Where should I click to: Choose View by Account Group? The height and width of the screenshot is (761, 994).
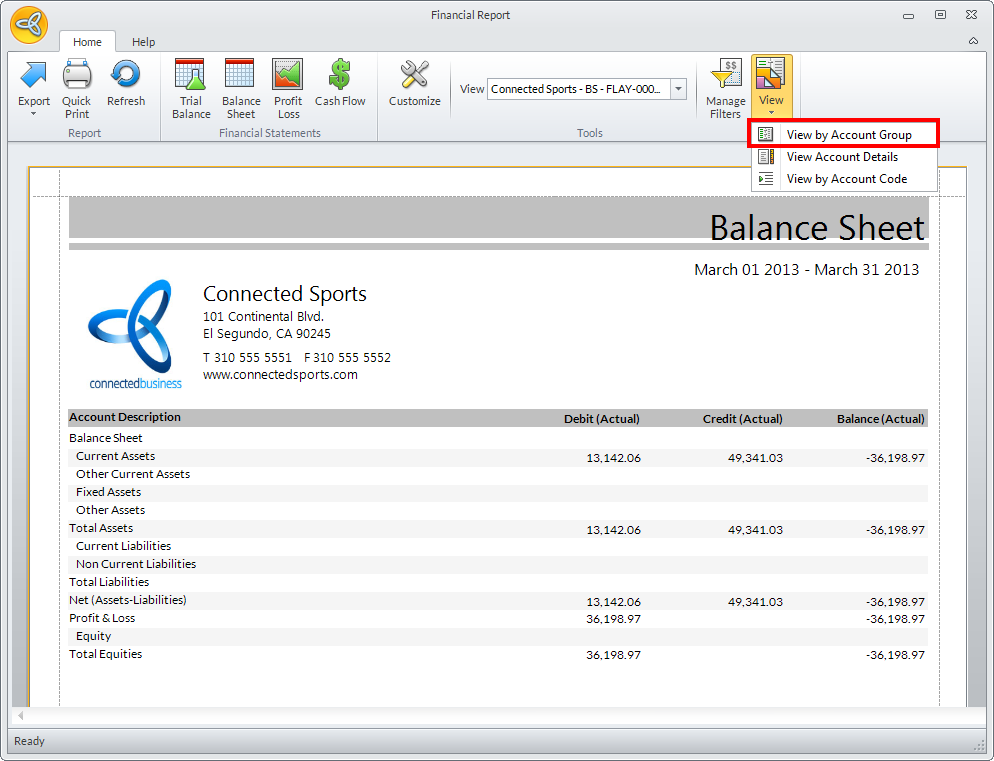848,135
